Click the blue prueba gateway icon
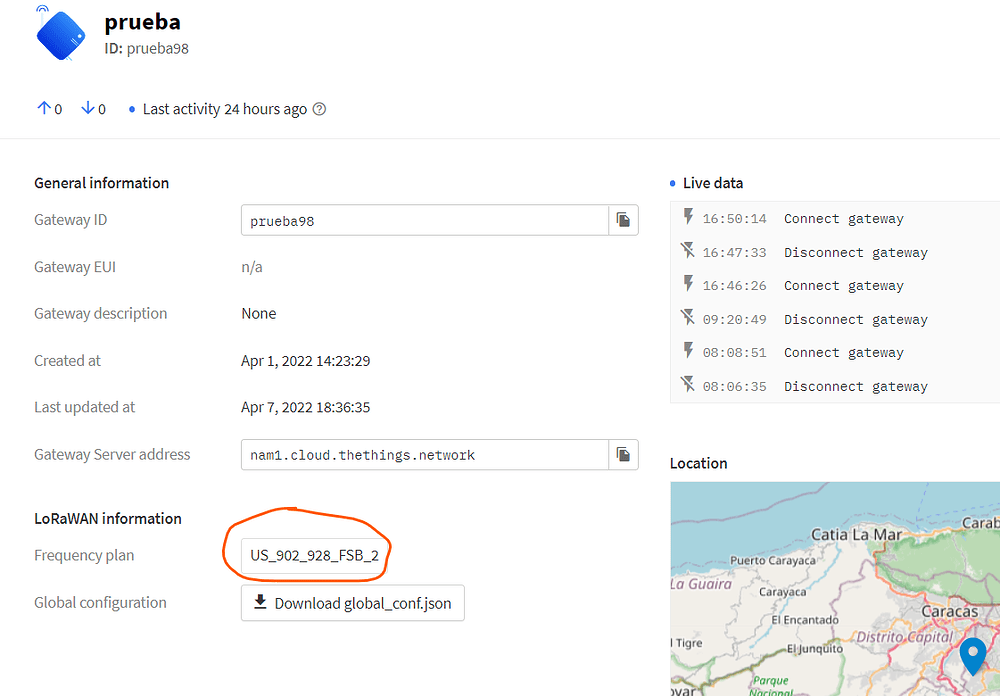 60,34
